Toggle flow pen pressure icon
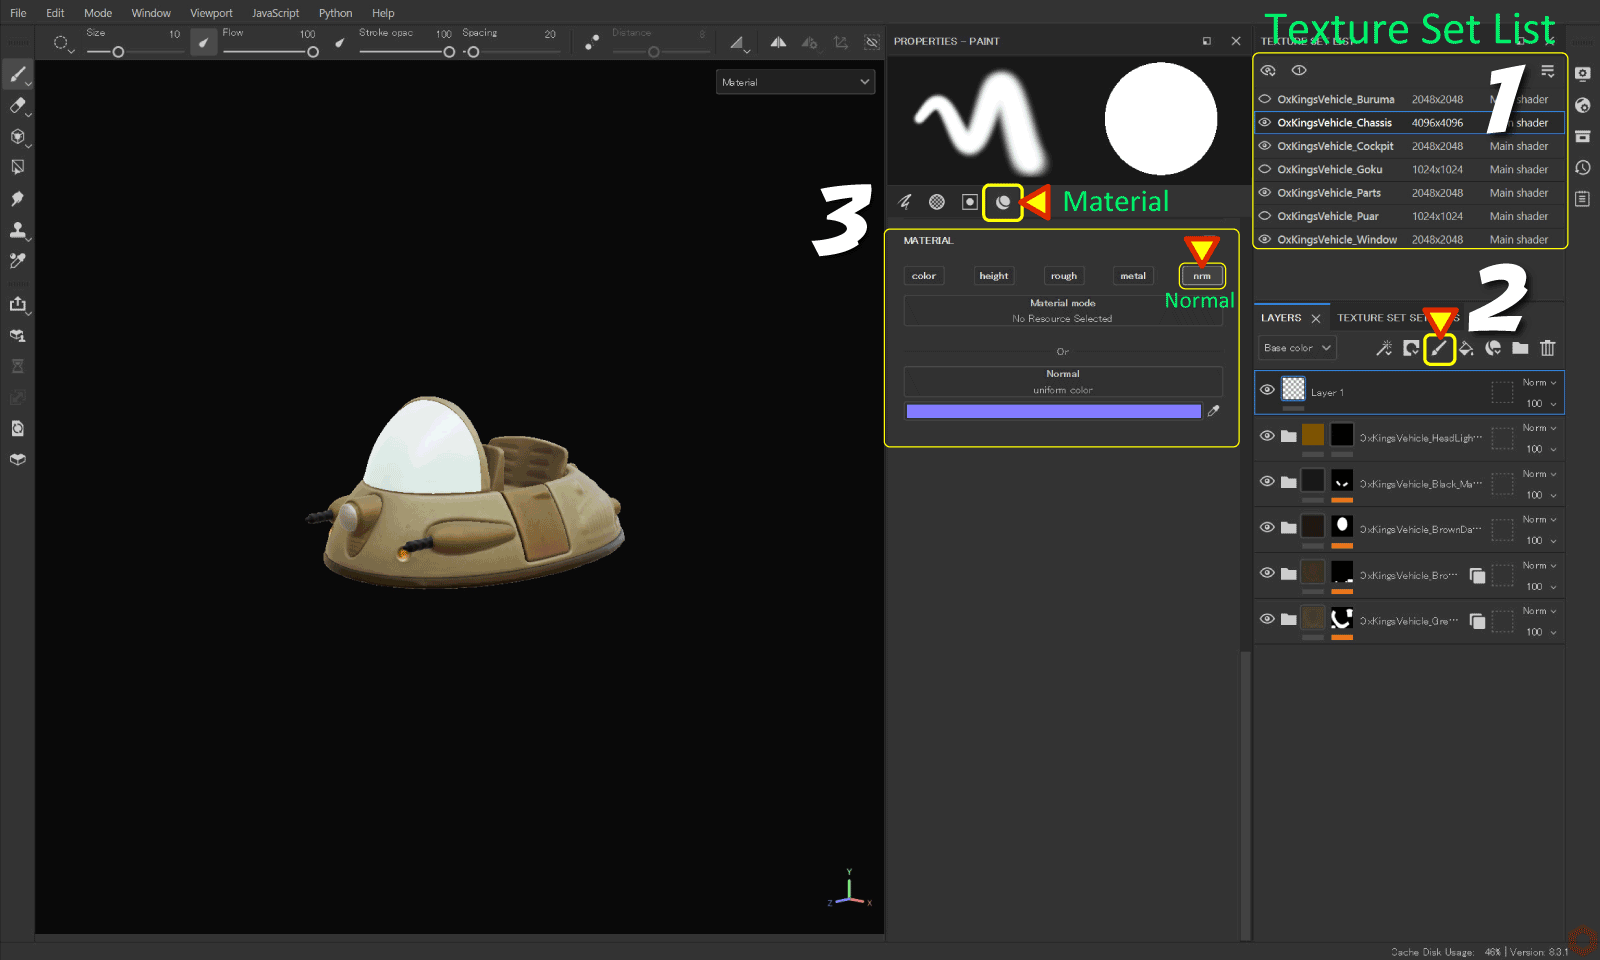The height and width of the screenshot is (960, 1600). 339,42
